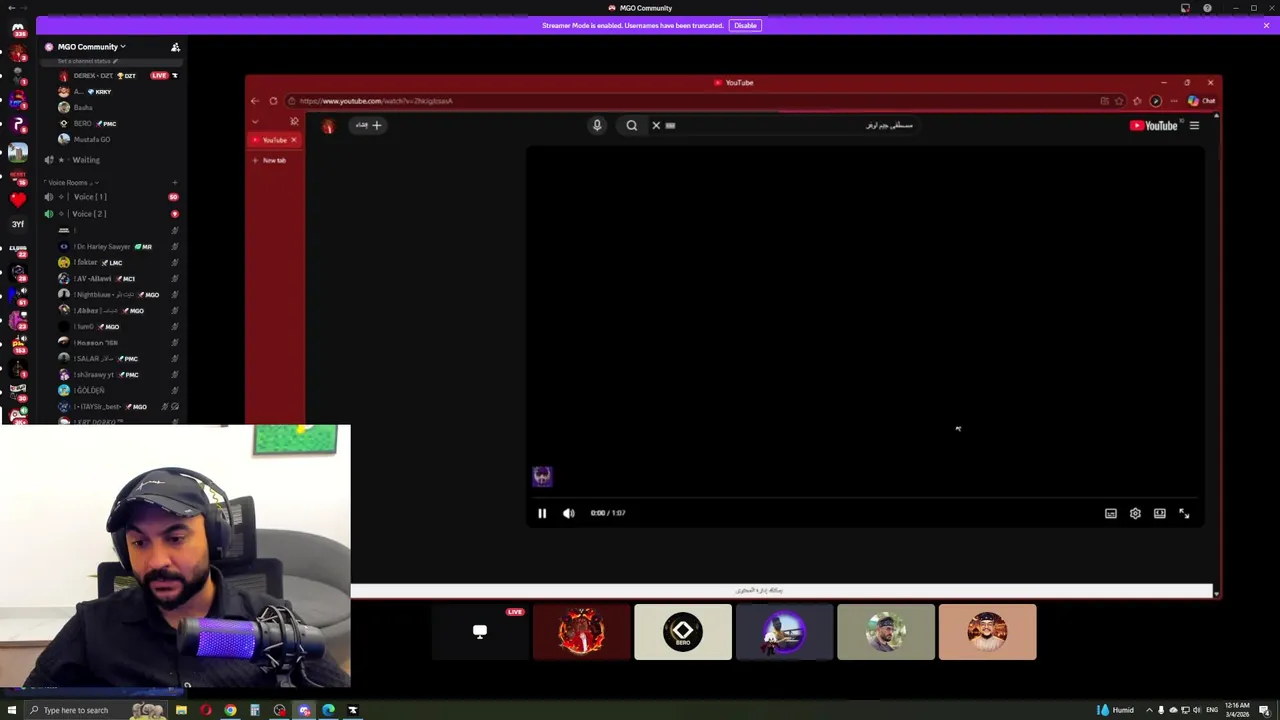Image resolution: width=1280 pixels, height=720 pixels.
Task: Open File Explorer from the taskbar
Action: point(181,710)
